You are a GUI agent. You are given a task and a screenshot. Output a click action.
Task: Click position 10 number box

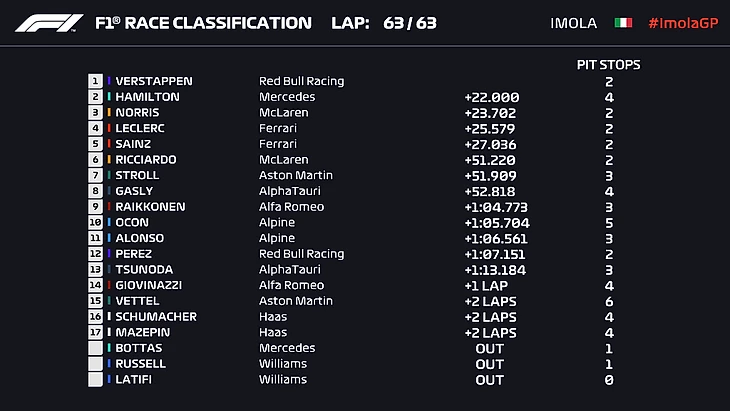tap(96, 222)
